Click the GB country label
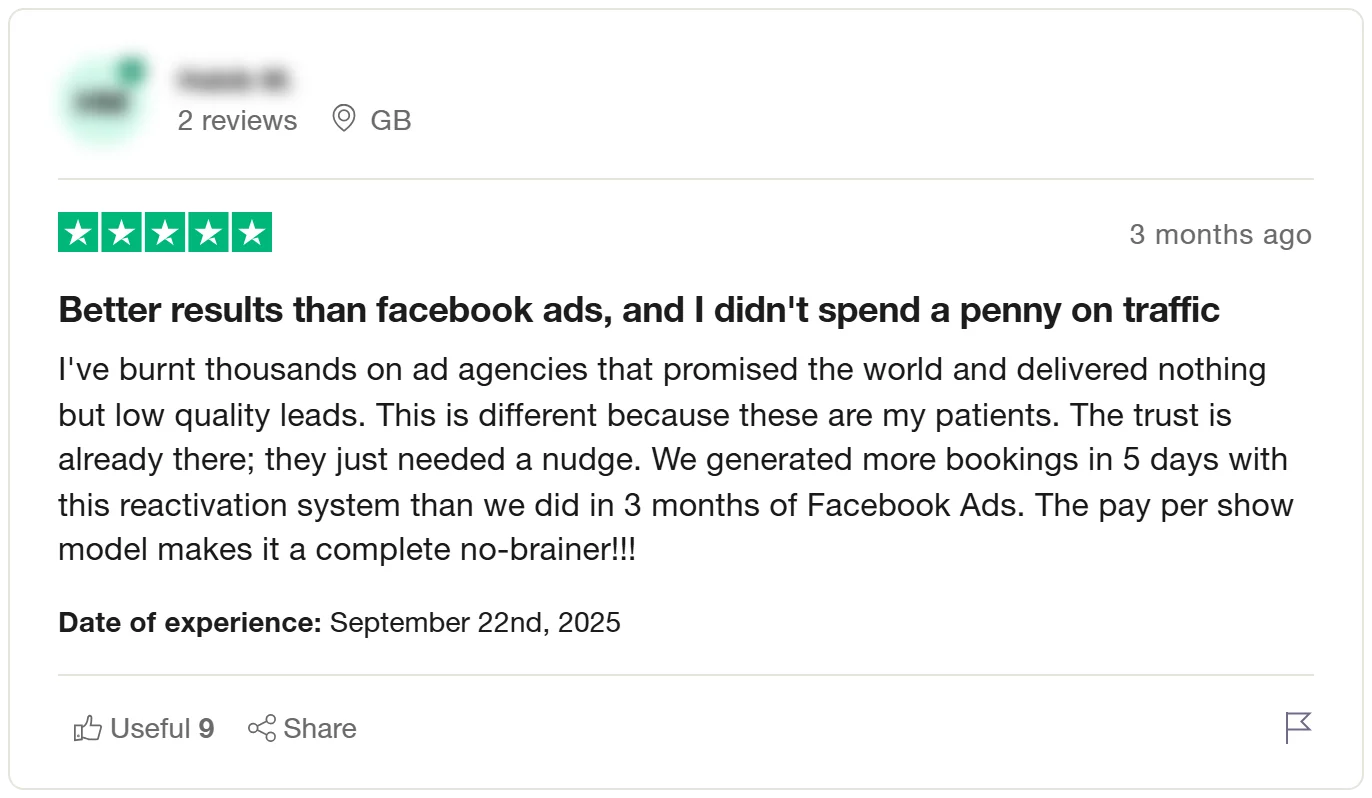1372x798 pixels. (x=391, y=120)
